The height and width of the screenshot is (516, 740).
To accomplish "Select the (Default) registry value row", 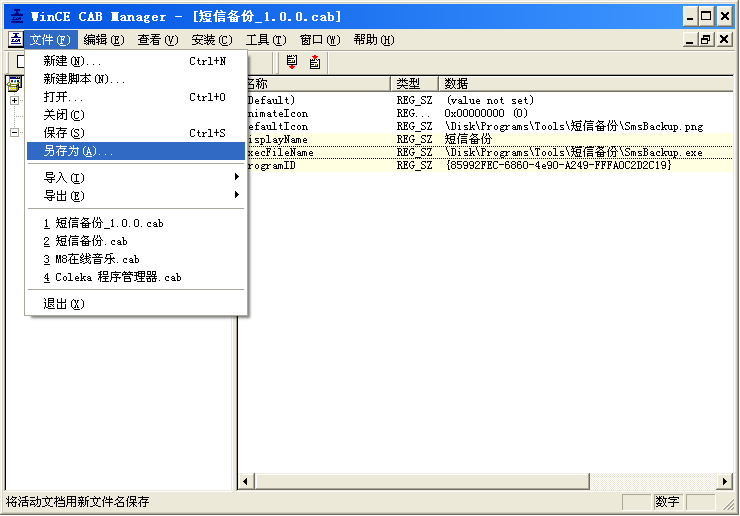I will click(x=490, y=100).
